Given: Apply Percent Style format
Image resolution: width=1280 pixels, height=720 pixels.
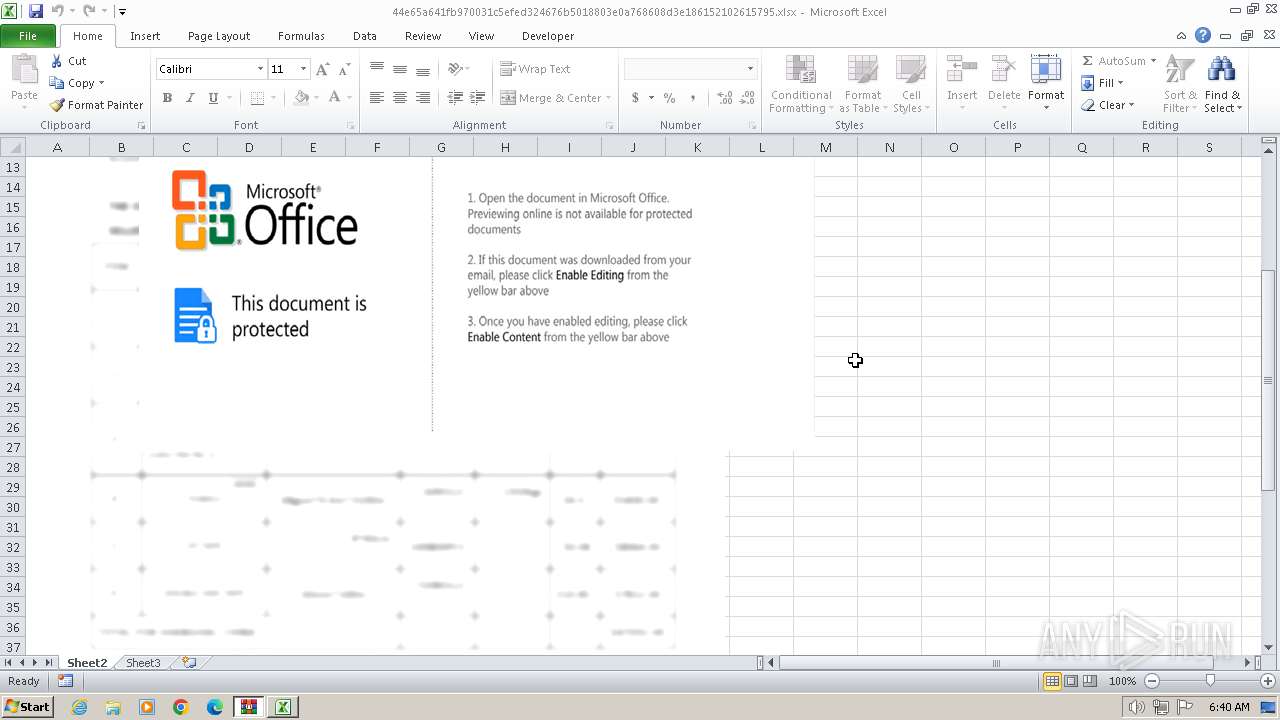Looking at the screenshot, I should pyautogui.click(x=669, y=98).
